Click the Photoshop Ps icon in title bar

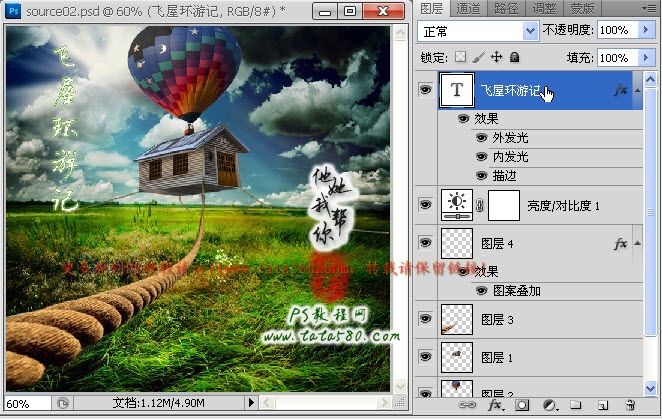point(13,11)
